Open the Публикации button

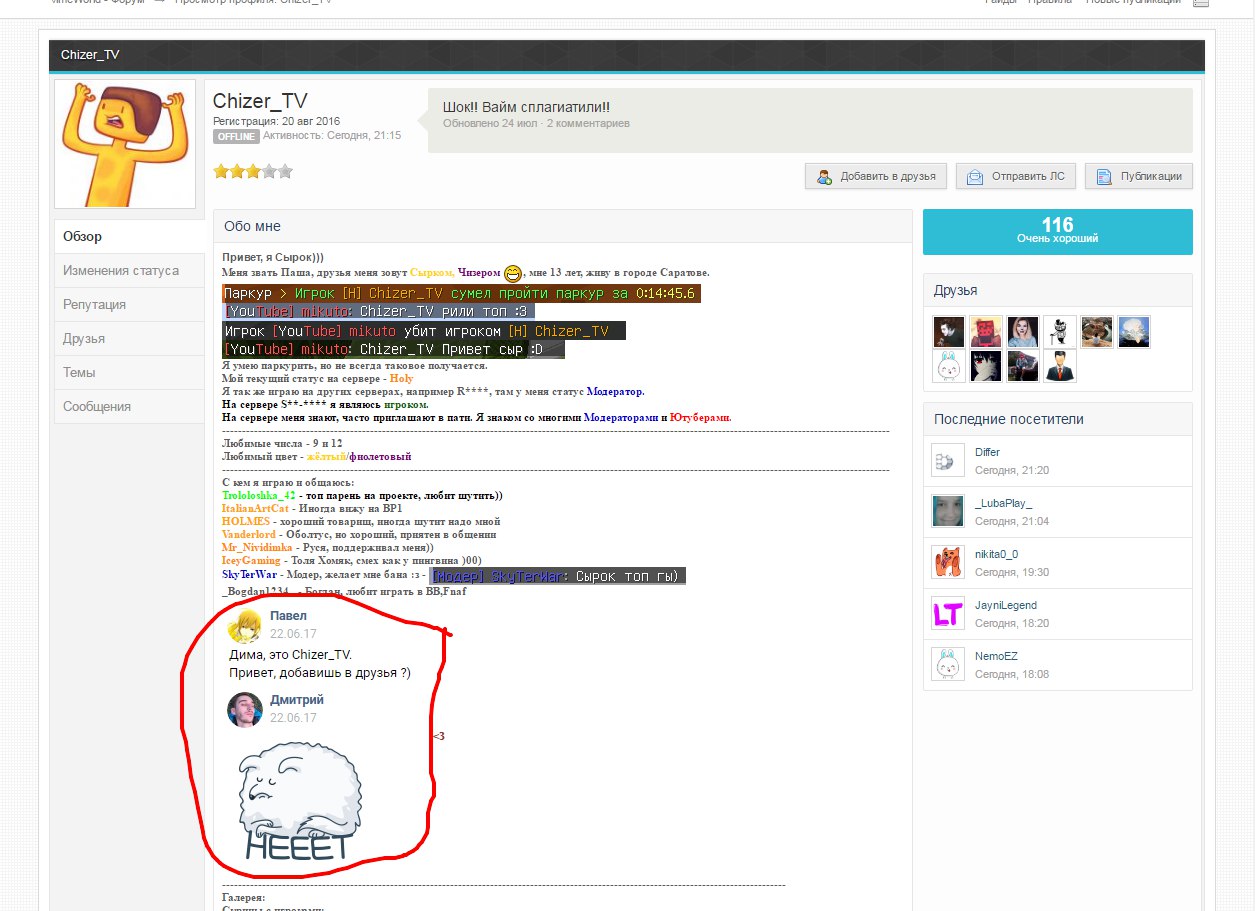click(x=1139, y=176)
